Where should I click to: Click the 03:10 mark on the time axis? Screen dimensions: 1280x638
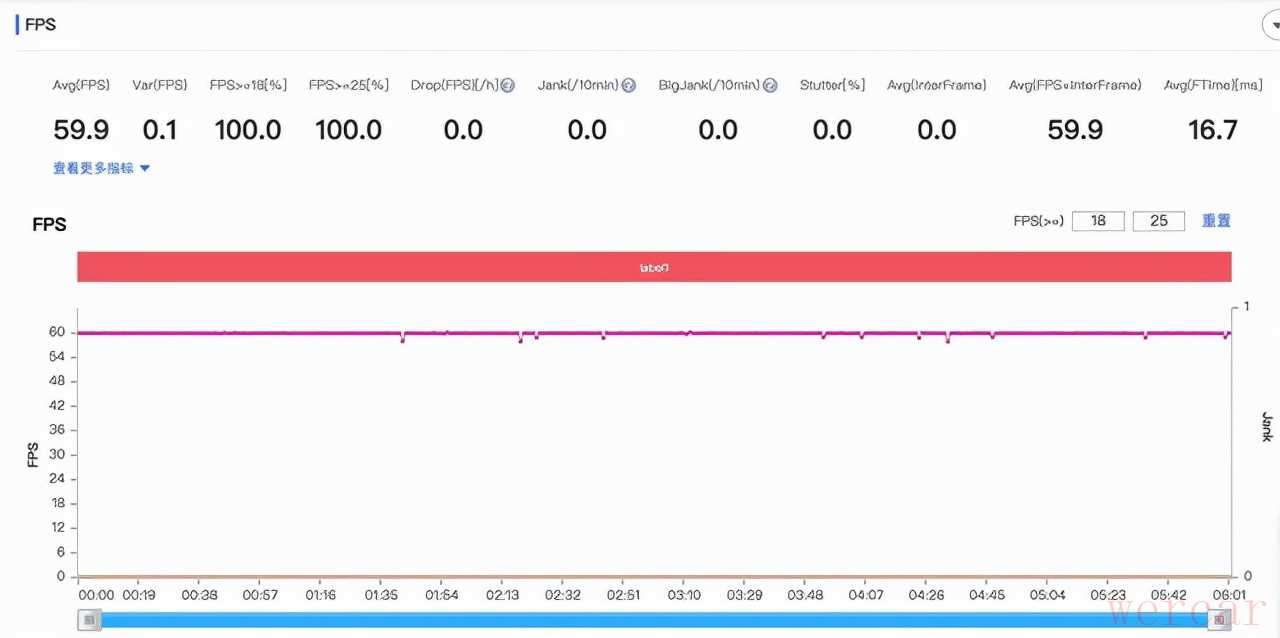pos(683,595)
